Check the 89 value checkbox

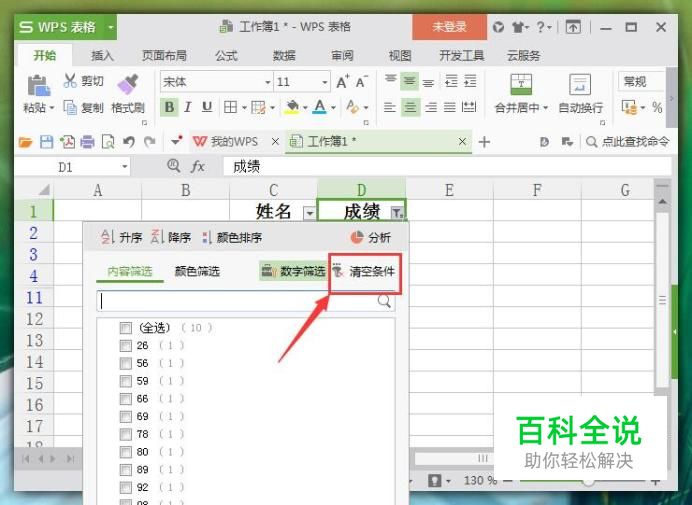126,470
